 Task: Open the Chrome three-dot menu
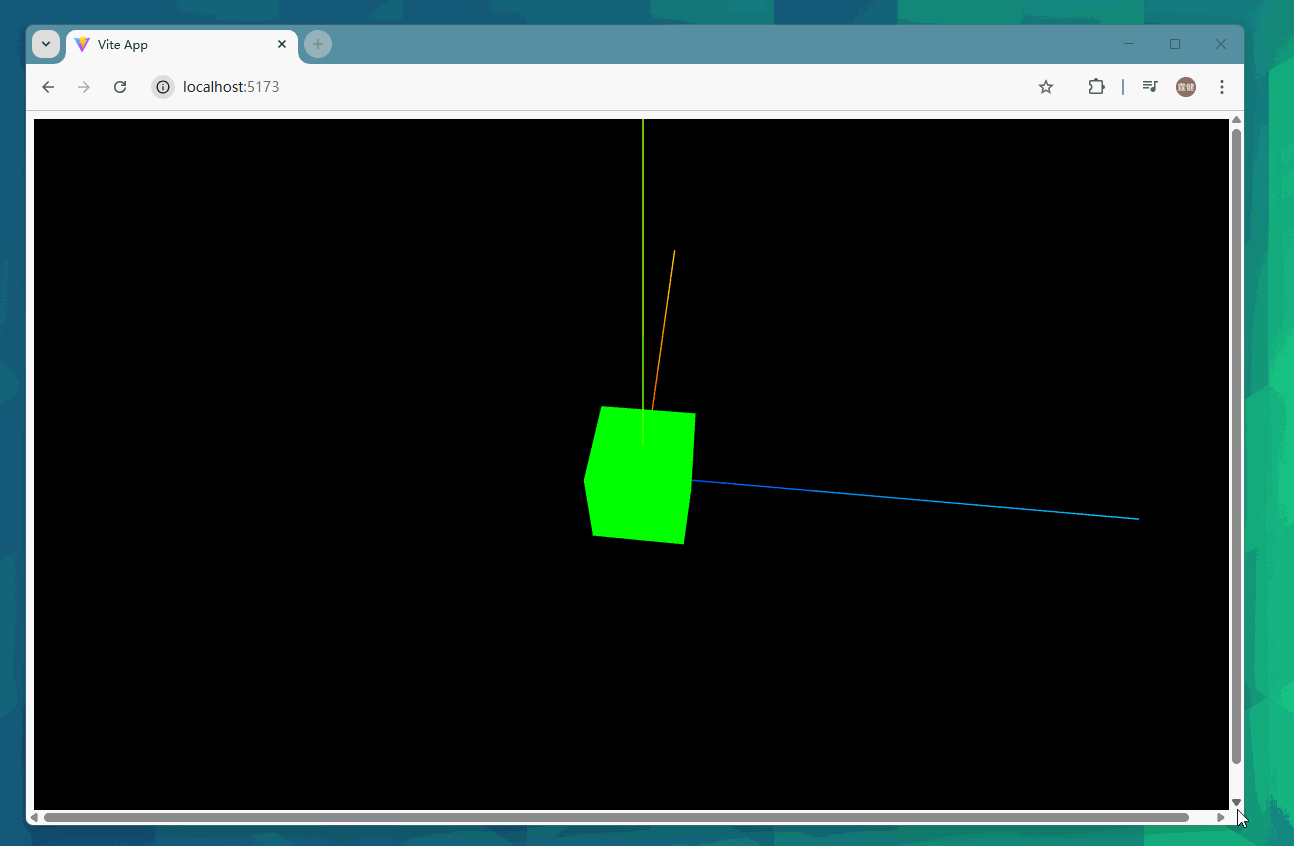pyautogui.click(x=1222, y=87)
